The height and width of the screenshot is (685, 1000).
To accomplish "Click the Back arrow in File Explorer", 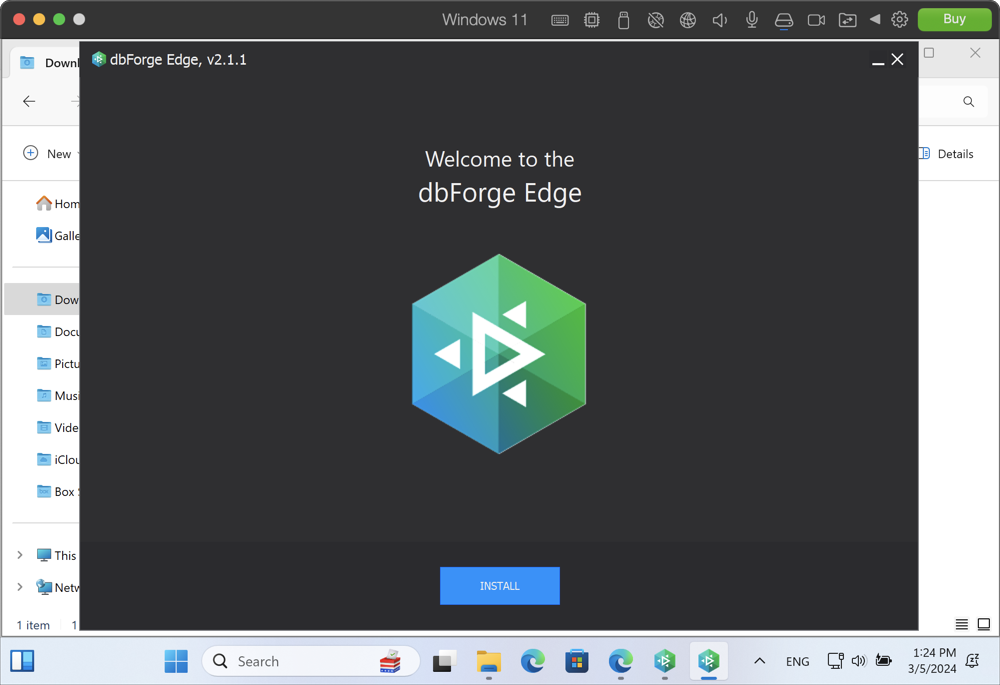I will click(x=29, y=101).
